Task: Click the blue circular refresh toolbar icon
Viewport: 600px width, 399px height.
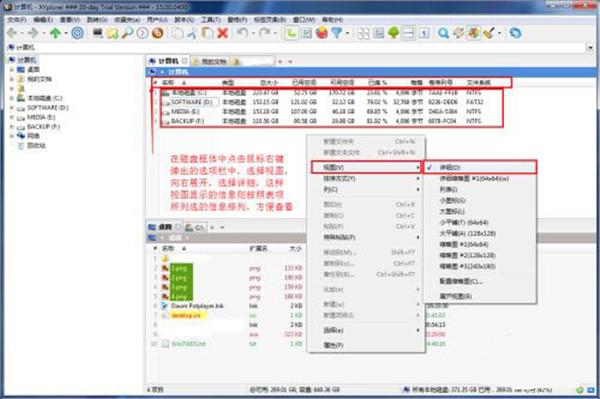Action: (x=515, y=33)
